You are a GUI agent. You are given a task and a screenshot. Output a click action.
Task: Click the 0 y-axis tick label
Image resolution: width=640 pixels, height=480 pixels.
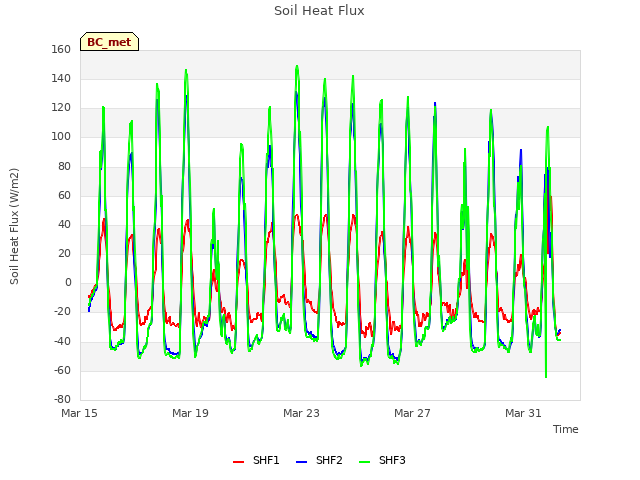(x=68, y=282)
